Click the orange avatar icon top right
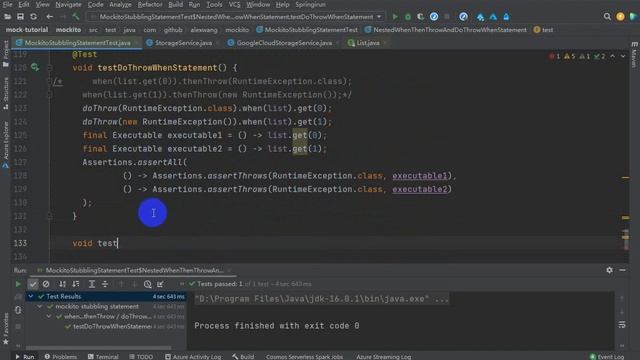 coord(620,17)
